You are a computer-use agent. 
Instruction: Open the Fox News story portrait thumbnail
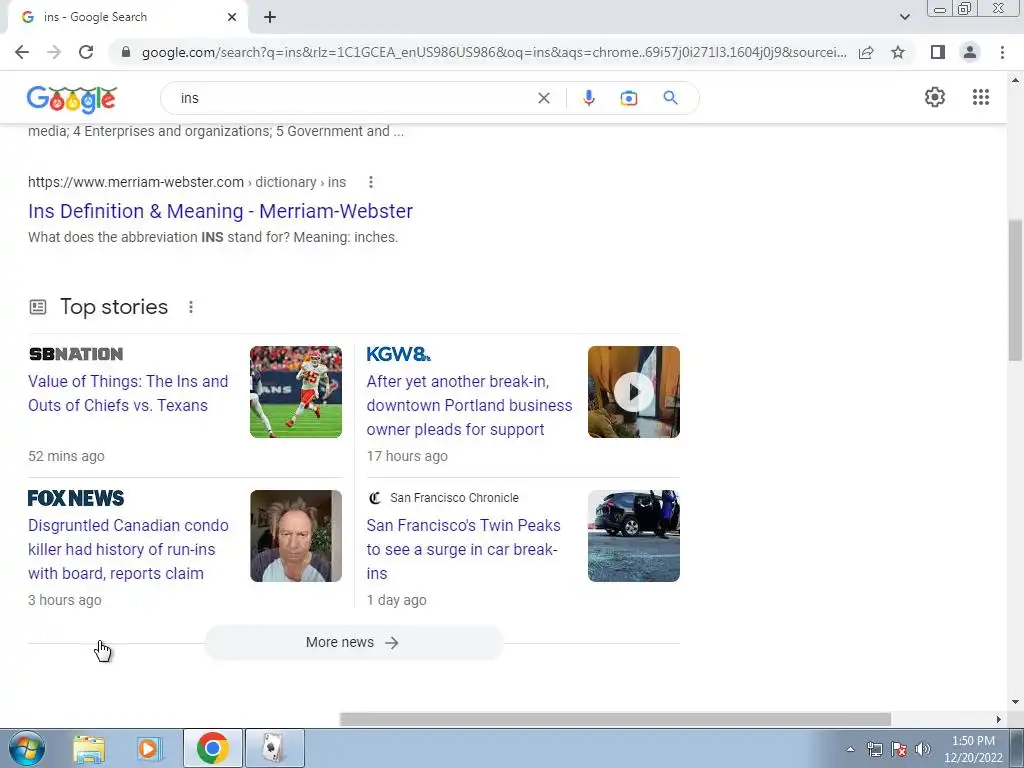[296, 536]
